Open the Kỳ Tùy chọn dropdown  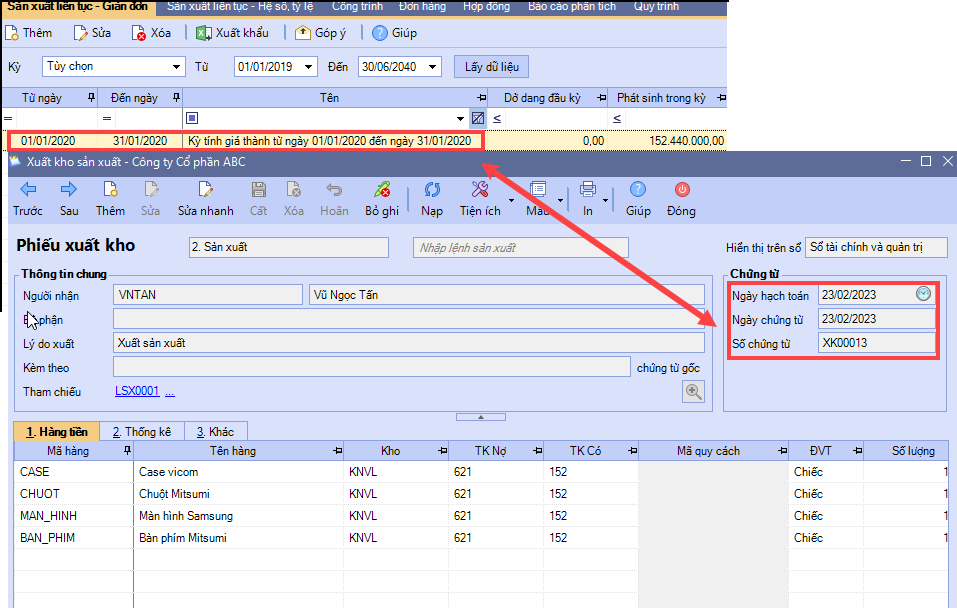177,67
